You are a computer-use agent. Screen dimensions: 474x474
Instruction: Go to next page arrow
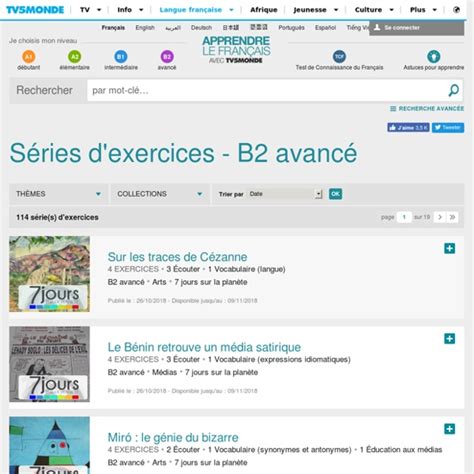pos(440,217)
